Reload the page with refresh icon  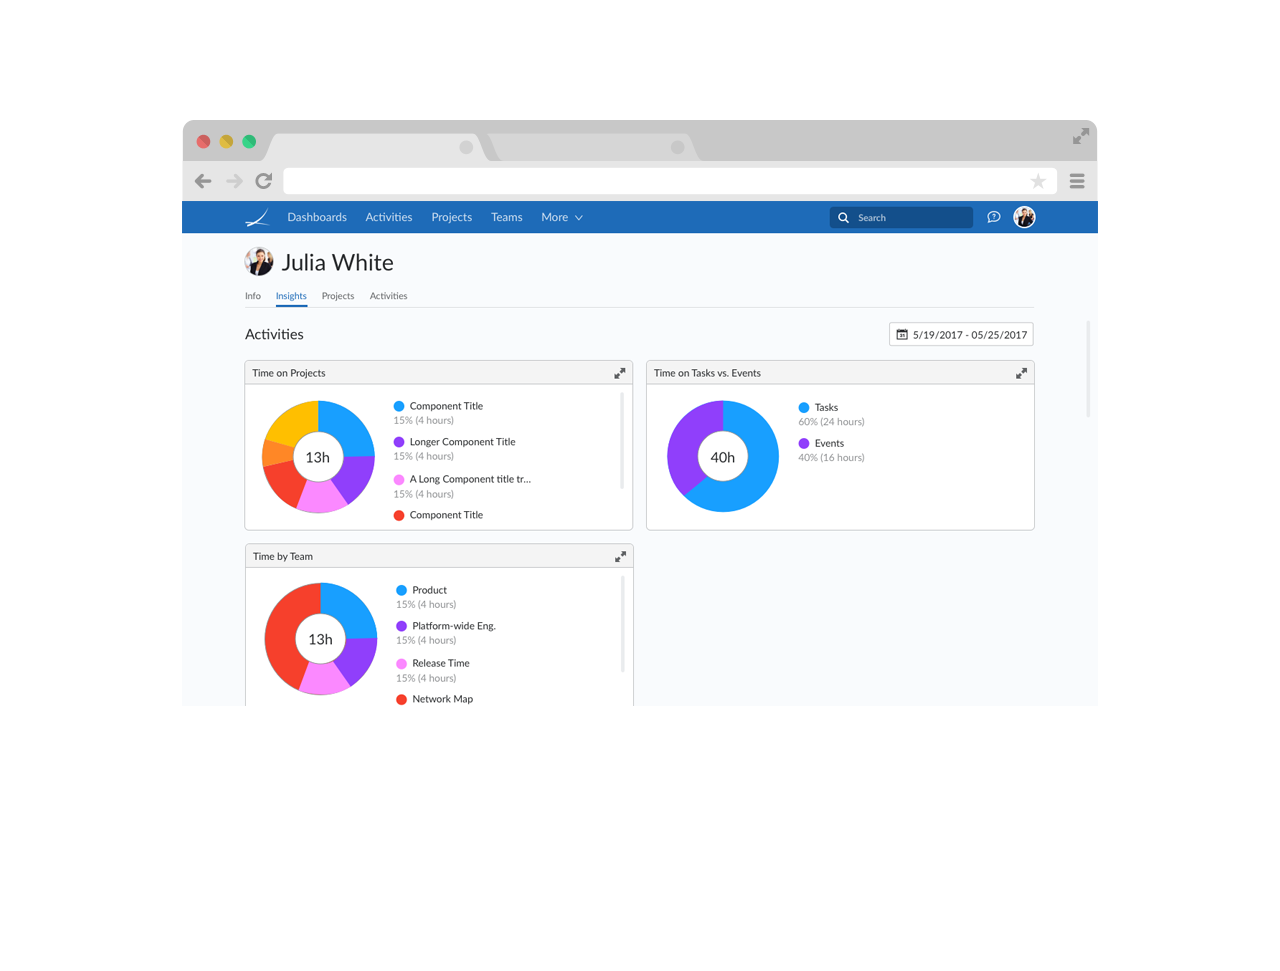click(x=264, y=181)
